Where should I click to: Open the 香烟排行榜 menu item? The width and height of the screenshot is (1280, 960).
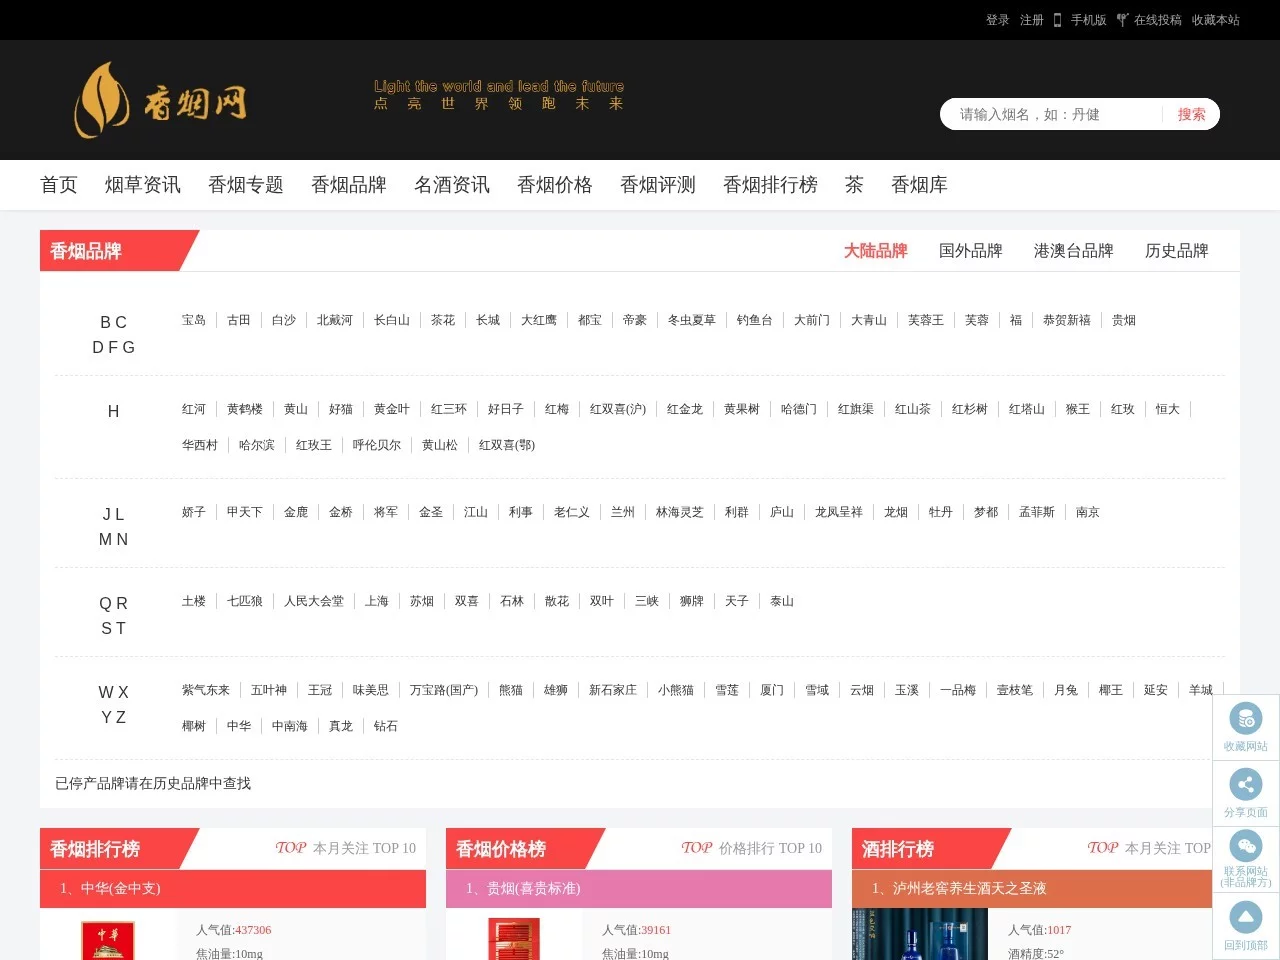coord(770,185)
